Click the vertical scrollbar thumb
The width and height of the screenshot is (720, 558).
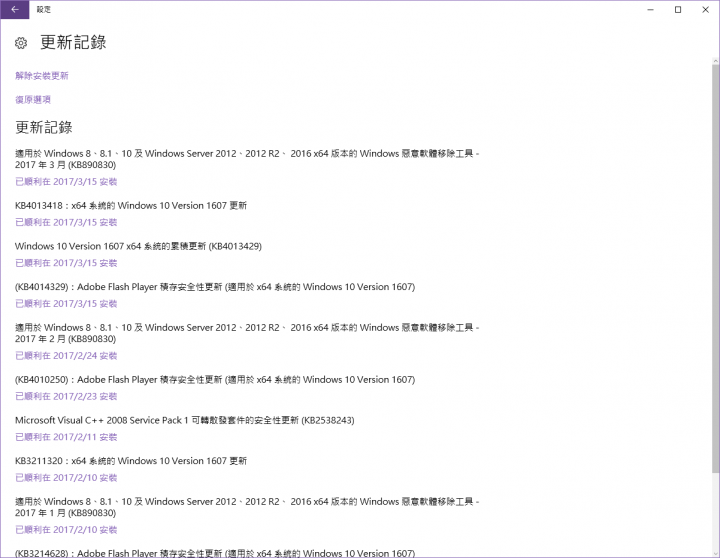715,268
